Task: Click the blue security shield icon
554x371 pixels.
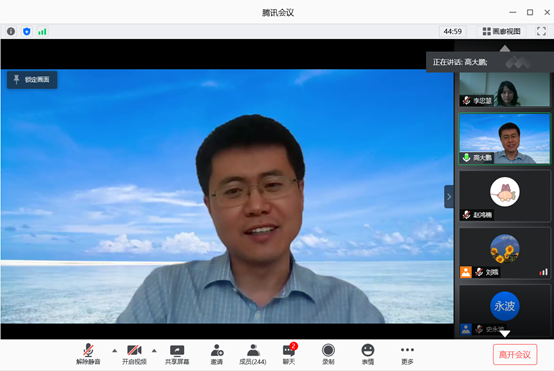Action: (26, 31)
